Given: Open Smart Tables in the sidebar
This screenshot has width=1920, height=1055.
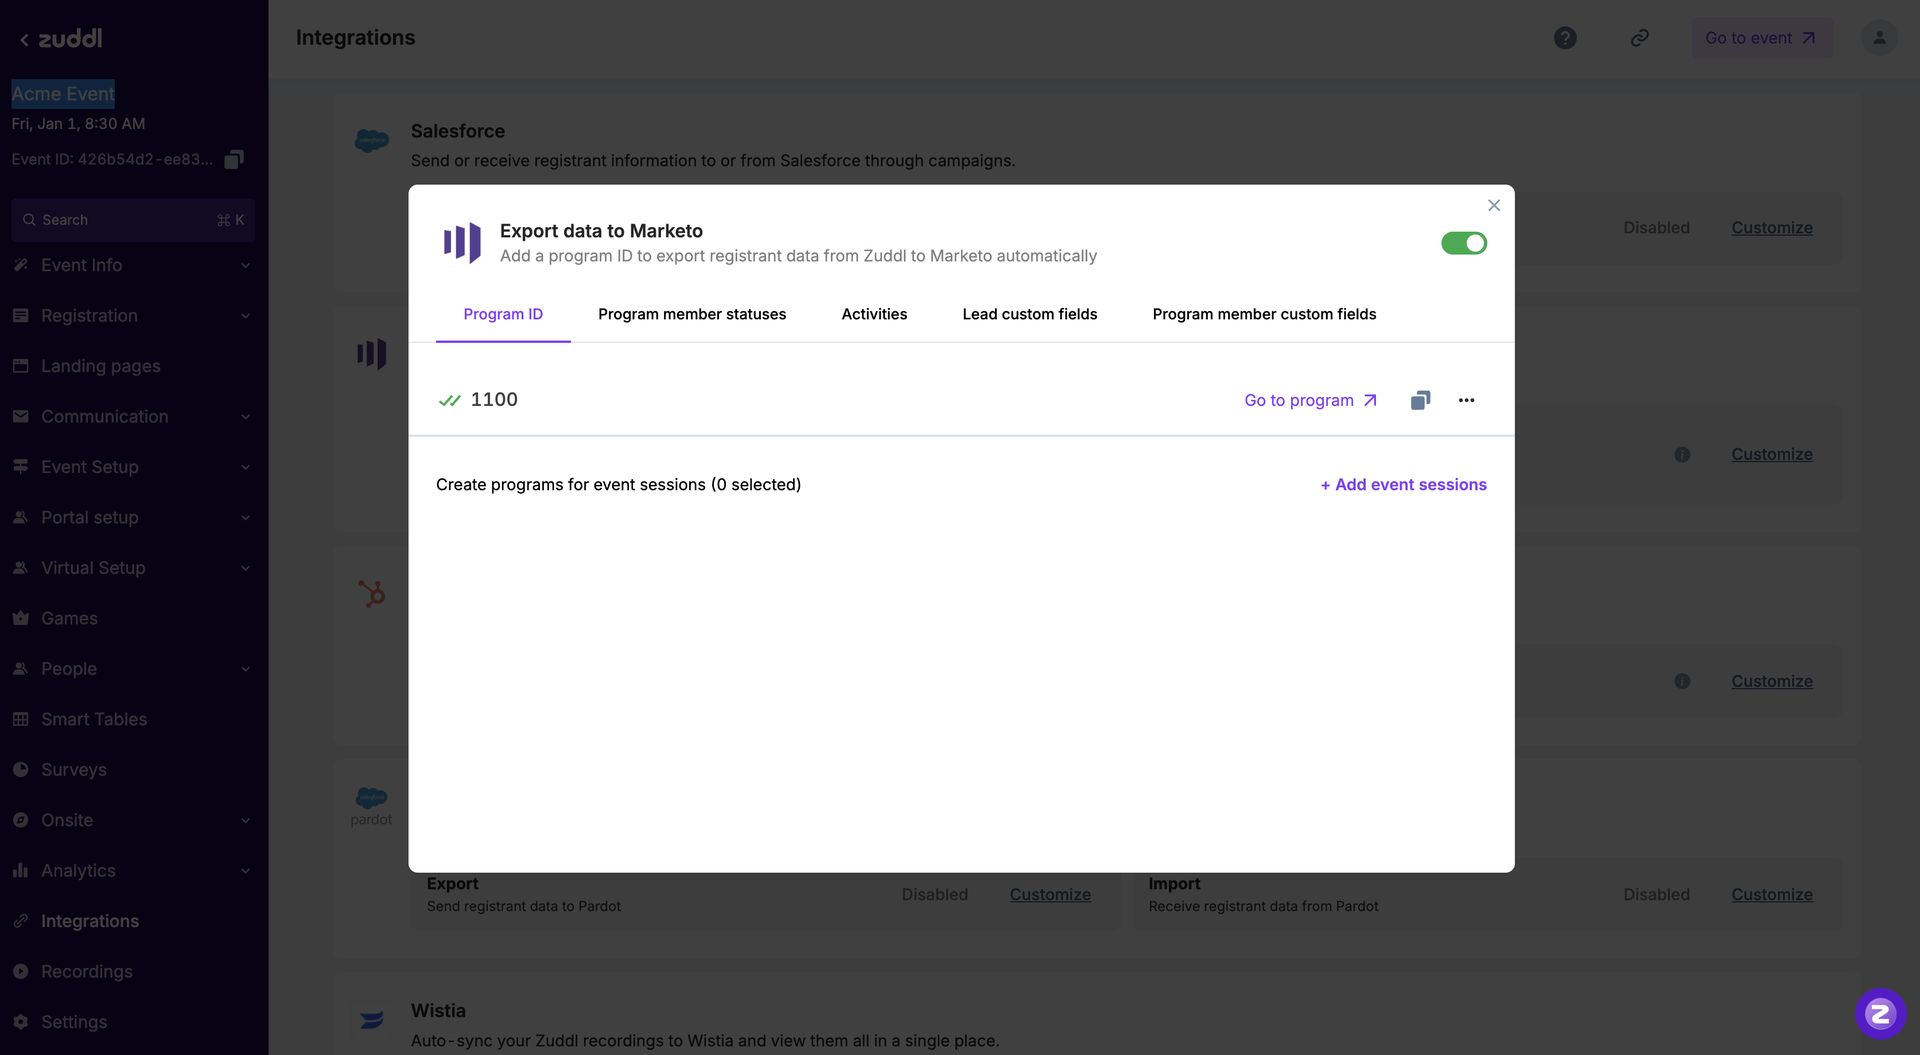Looking at the screenshot, I should point(93,719).
